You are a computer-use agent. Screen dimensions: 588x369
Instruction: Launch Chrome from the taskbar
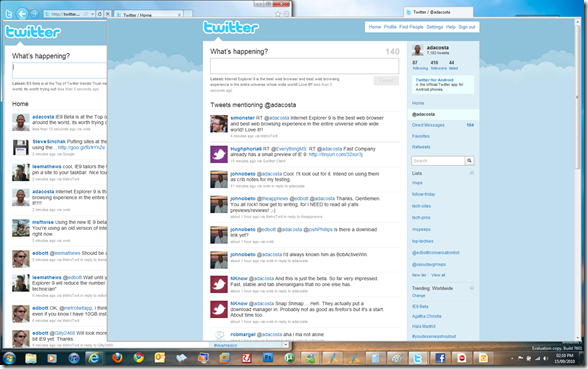coord(138,358)
